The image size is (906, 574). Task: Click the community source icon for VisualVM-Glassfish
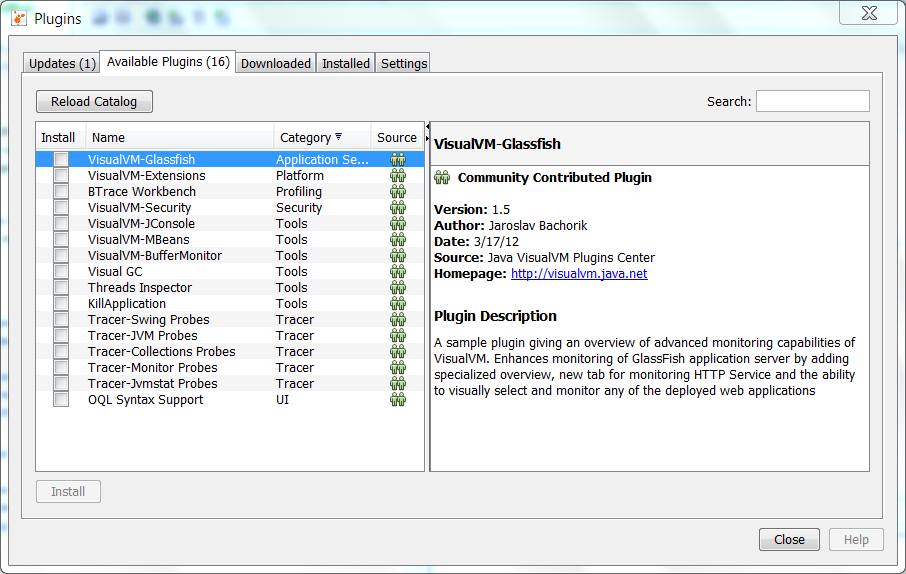coord(398,160)
